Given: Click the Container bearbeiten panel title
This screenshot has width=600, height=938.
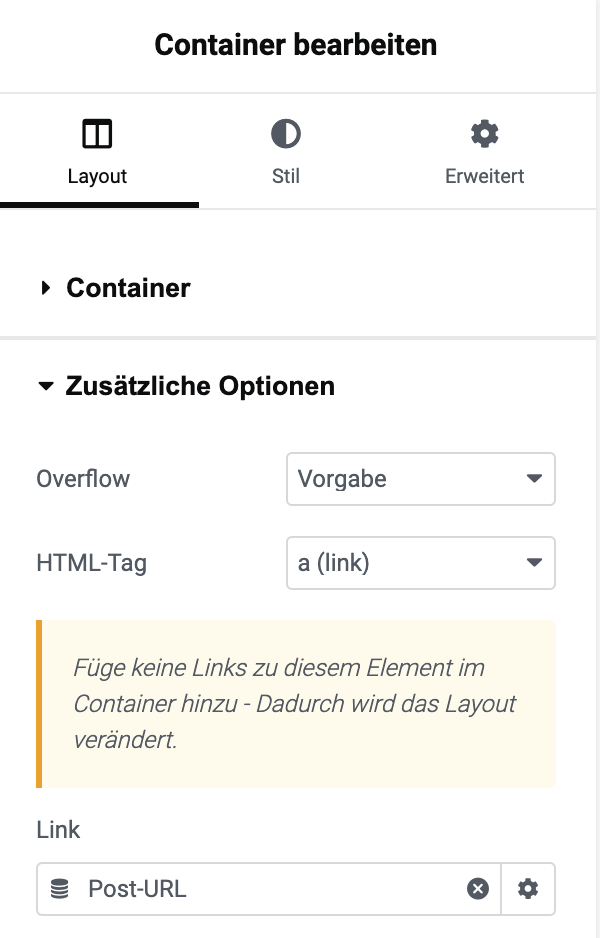Looking at the screenshot, I should 296,45.
